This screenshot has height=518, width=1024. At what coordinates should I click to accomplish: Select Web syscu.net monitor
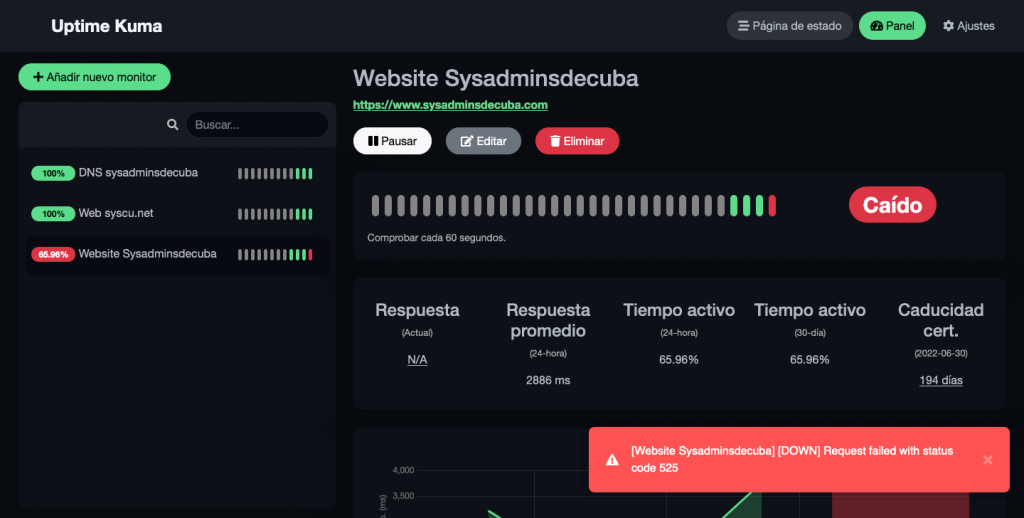click(177, 214)
